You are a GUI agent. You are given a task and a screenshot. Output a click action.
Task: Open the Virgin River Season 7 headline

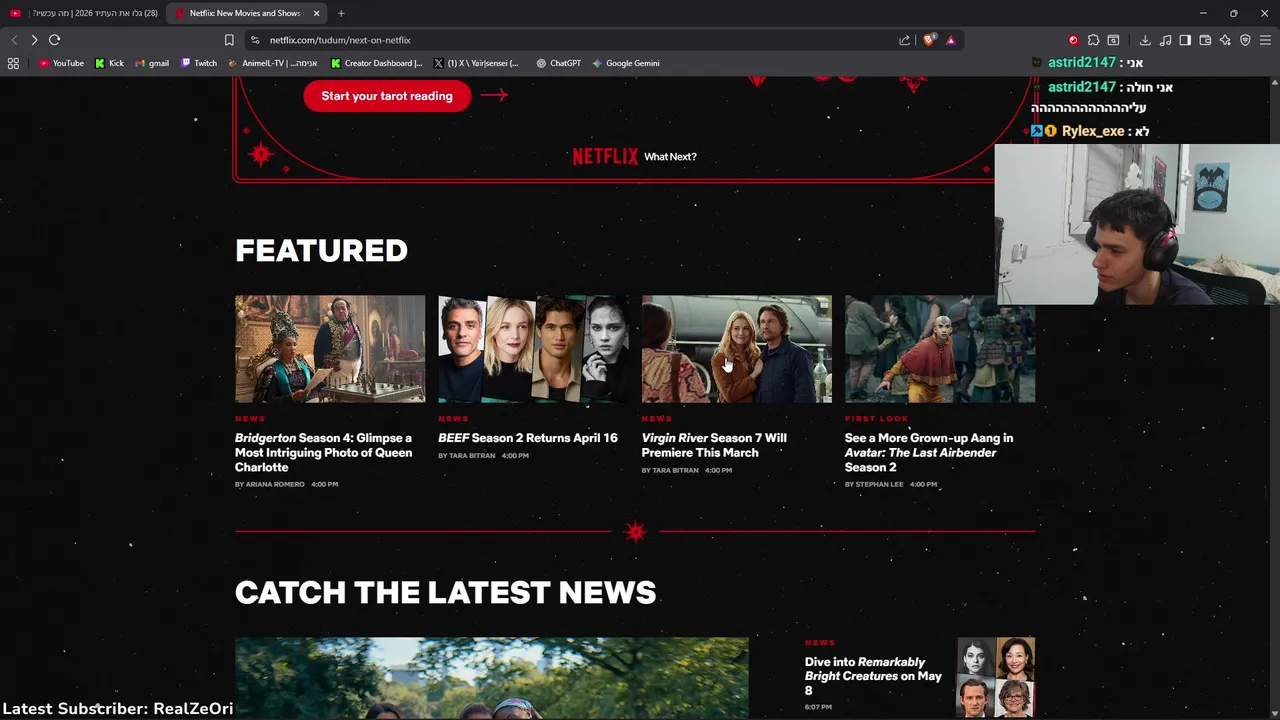pyautogui.click(x=714, y=445)
